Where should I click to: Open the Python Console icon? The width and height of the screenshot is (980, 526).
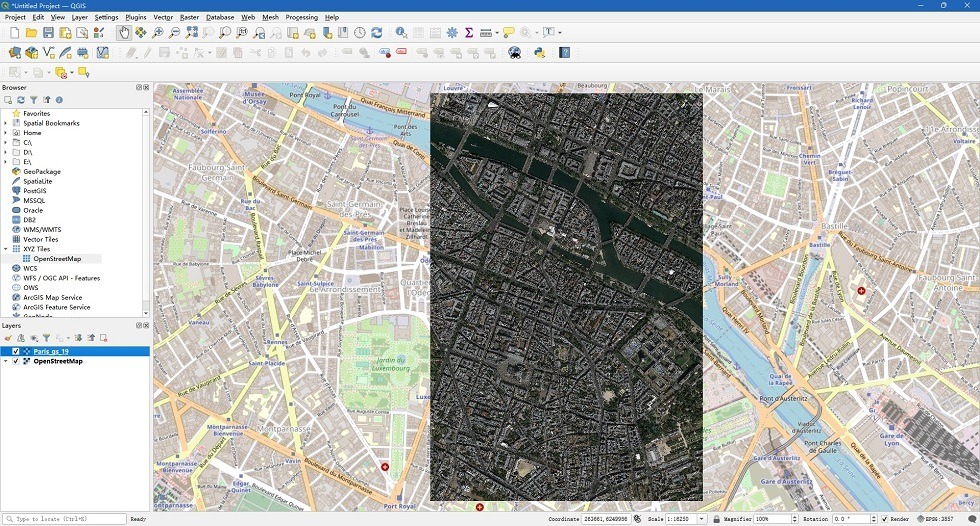pos(540,53)
